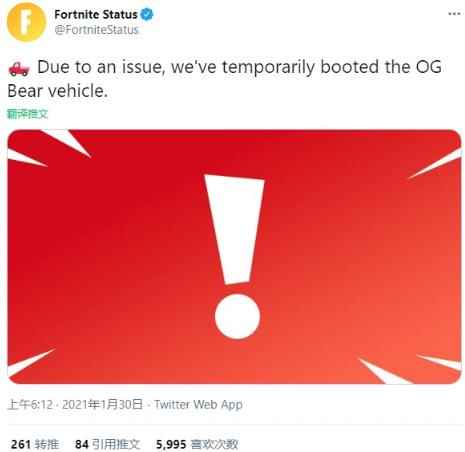This screenshot has width=465, height=452.
Task: View the 261 retweets list
Action: coord(35,444)
